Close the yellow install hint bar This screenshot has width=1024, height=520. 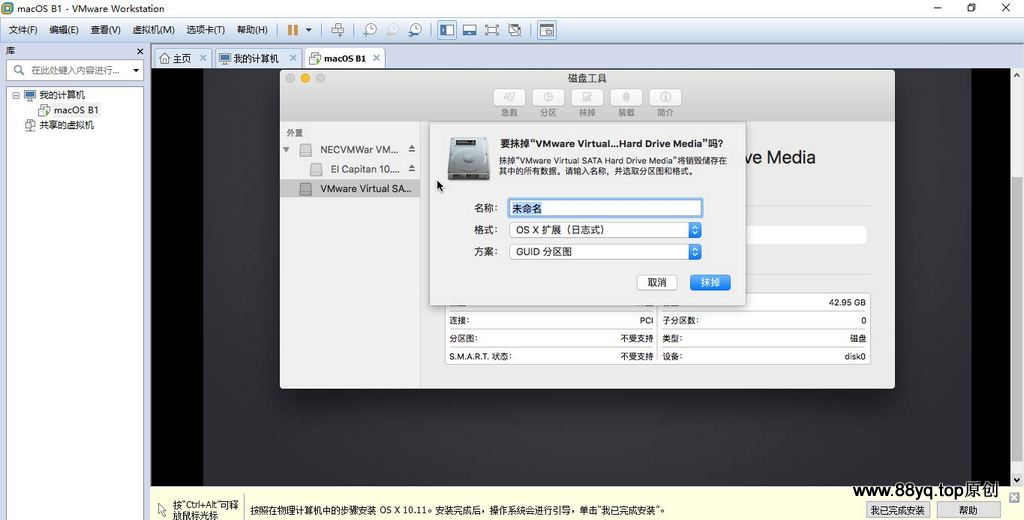click(x=1014, y=498)
